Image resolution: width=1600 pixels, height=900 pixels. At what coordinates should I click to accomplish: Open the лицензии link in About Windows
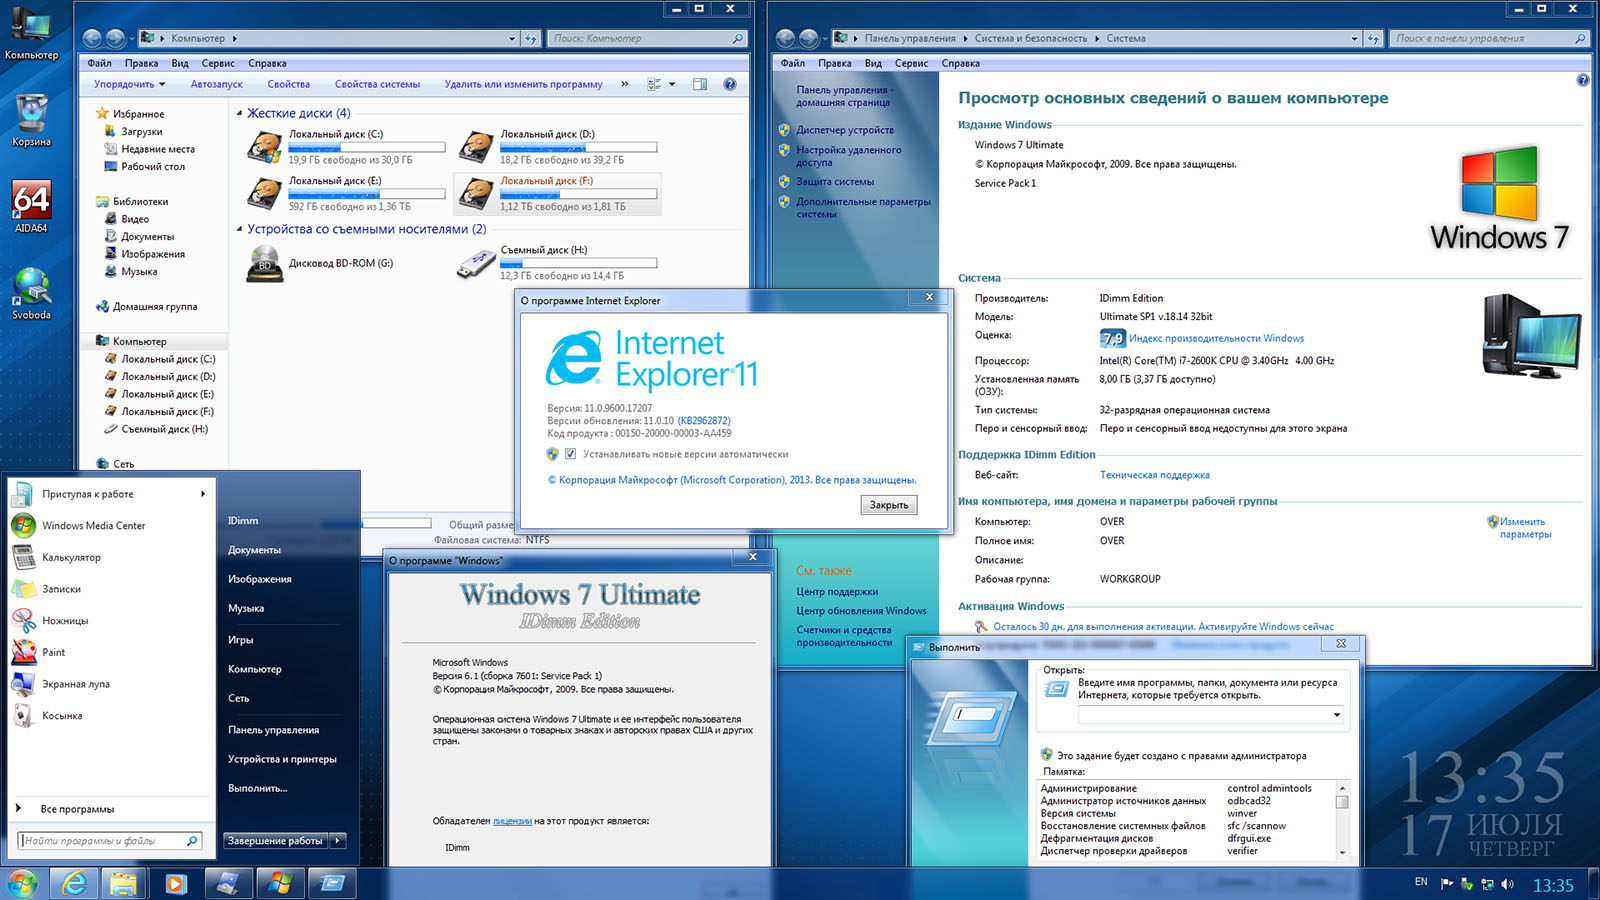[512, 821]
